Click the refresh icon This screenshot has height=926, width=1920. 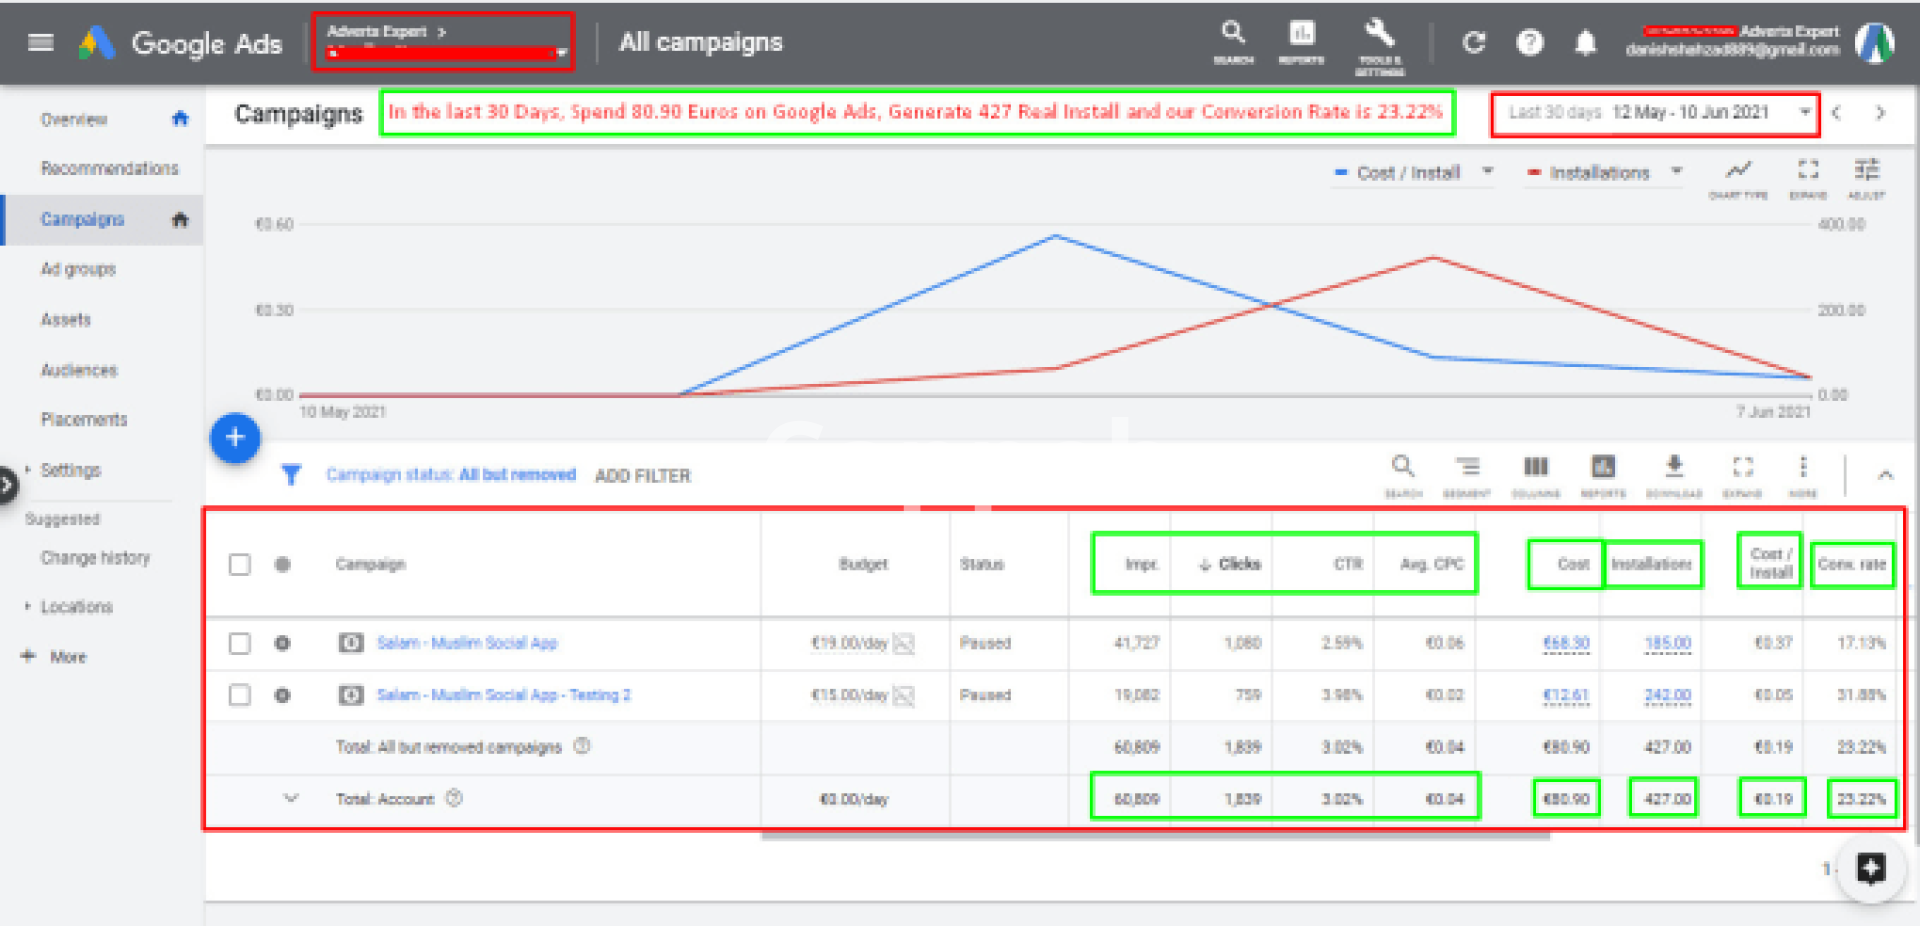[x=1473, y=43]
